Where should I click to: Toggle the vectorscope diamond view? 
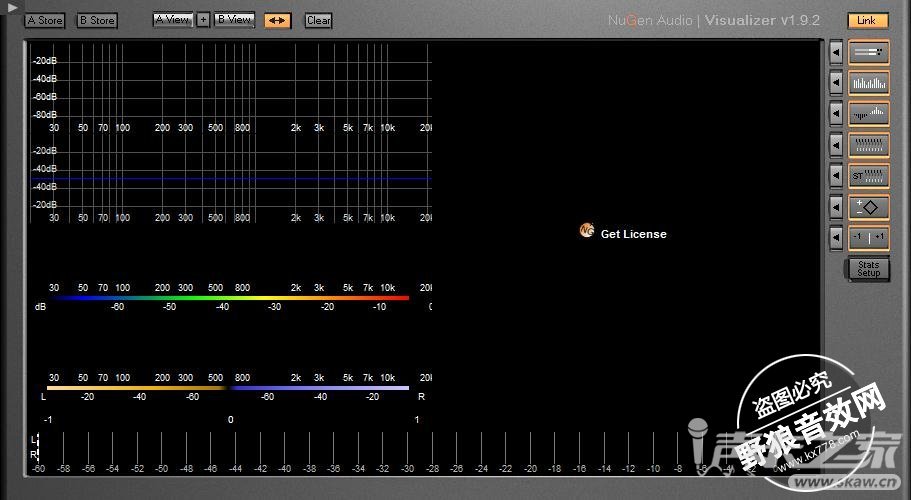coord(869,207)
